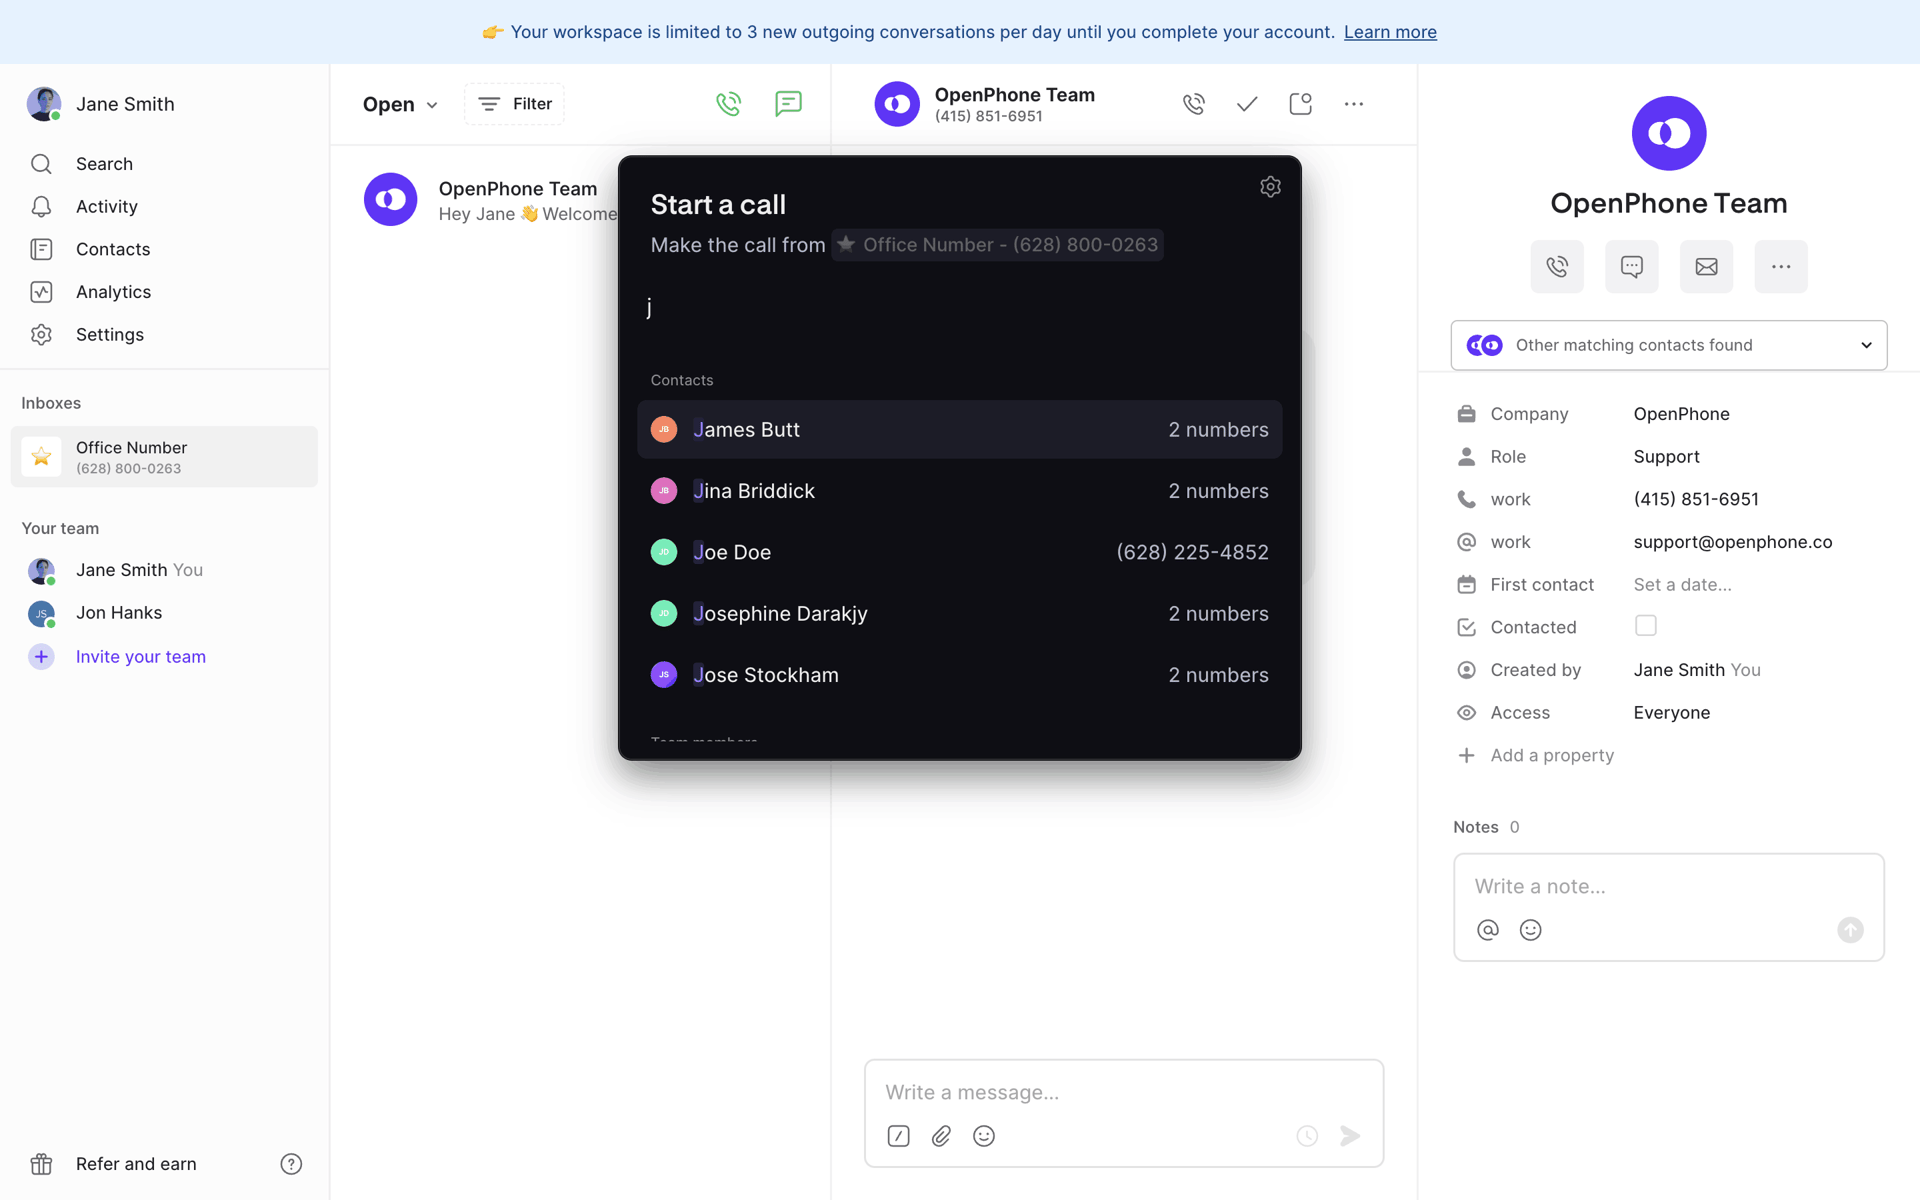Open Refer and earn
Viewport: 1920px width, 1200px height.
pos(136,1164)
